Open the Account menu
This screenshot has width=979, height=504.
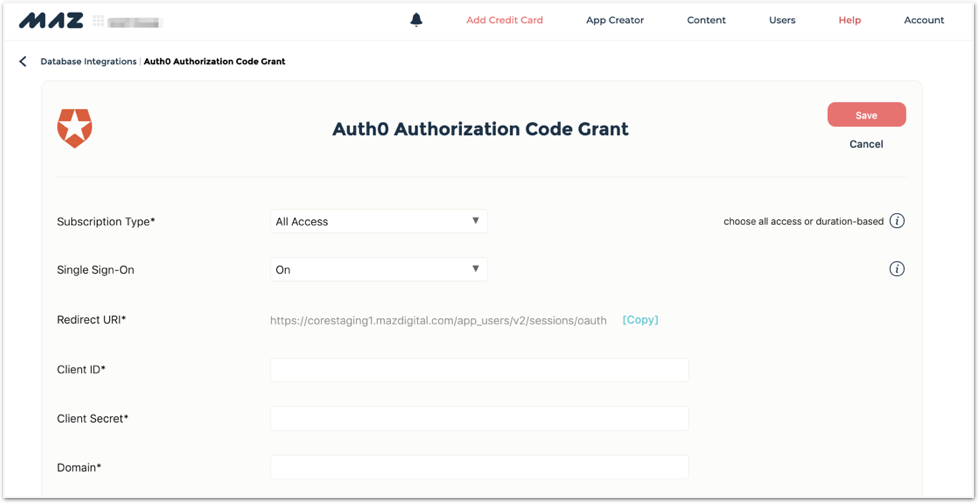coord(924,20)
